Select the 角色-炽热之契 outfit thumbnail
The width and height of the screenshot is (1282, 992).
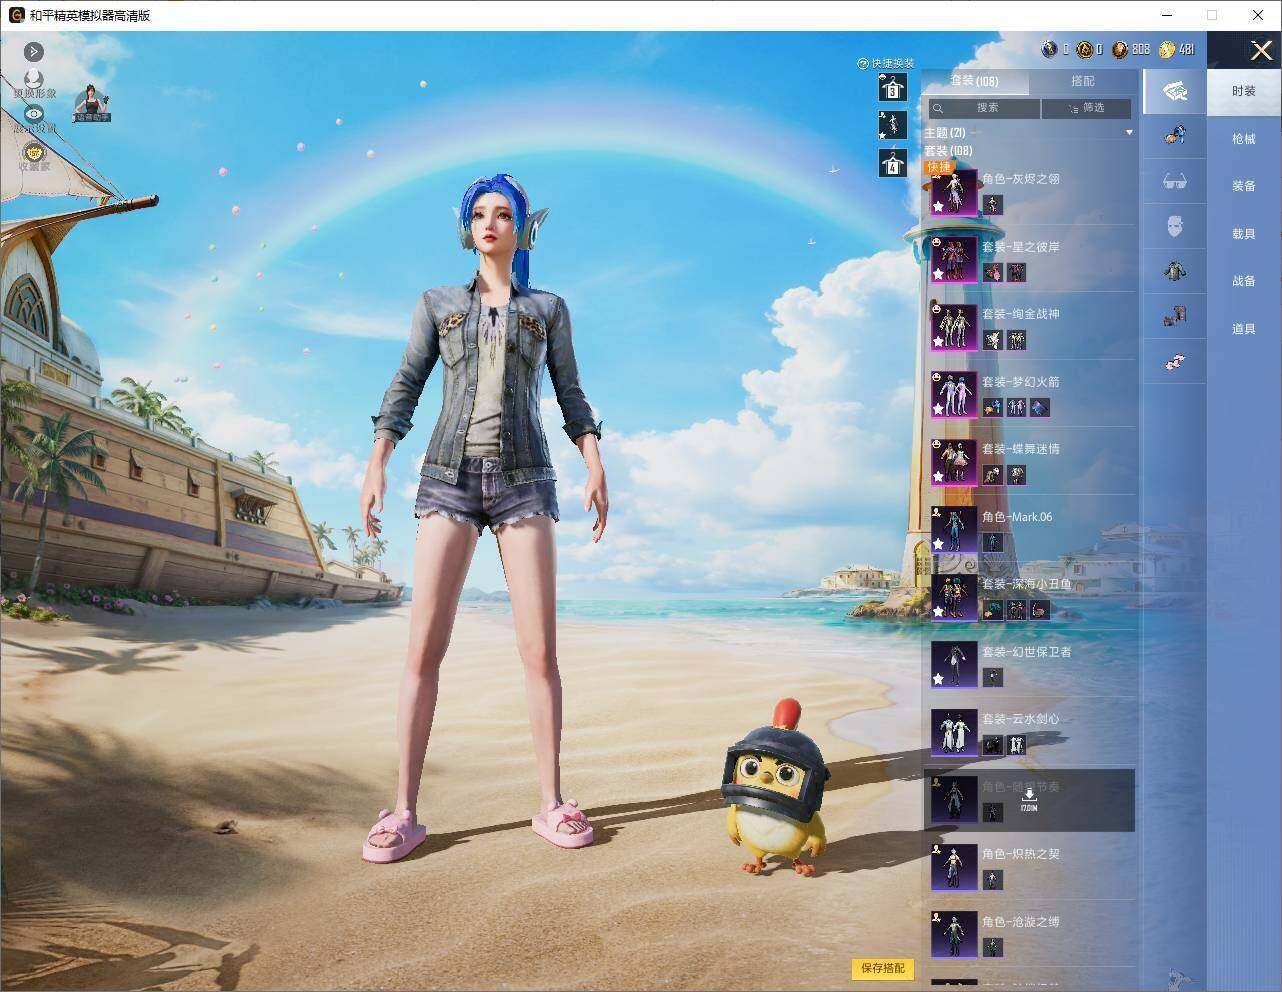click(x=954, y=867)
